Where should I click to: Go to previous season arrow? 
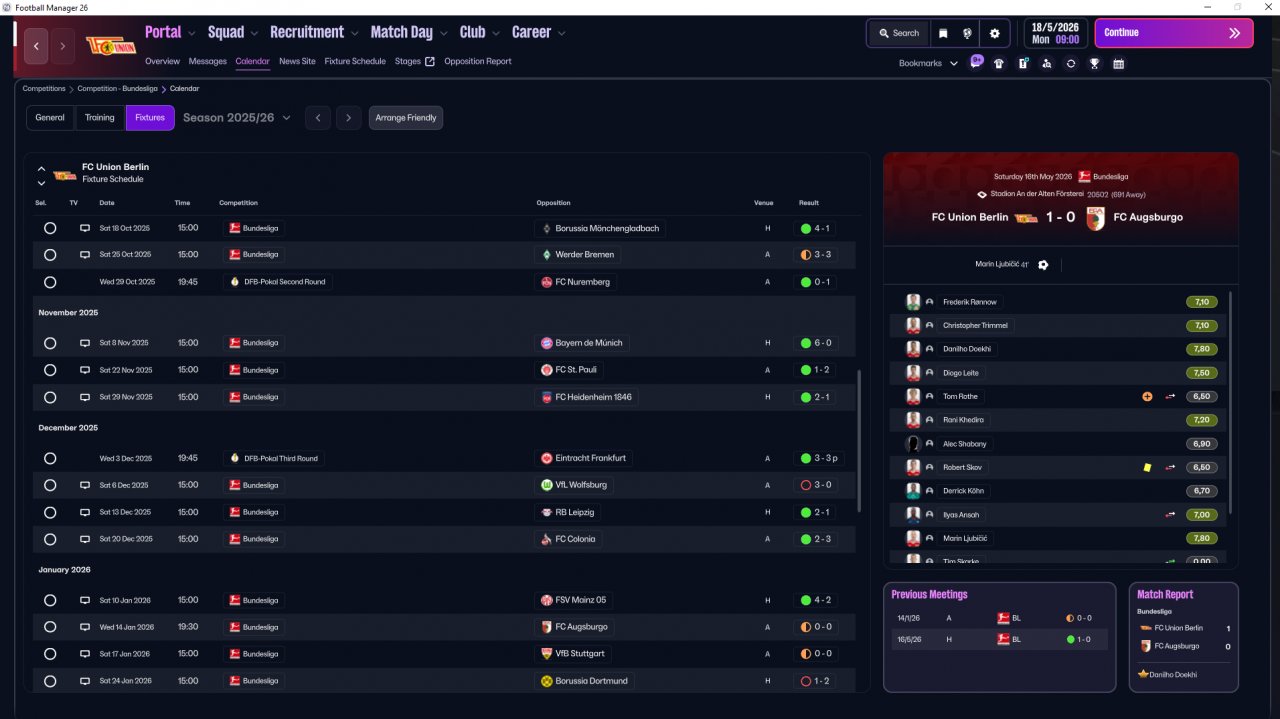pos(317,118)
